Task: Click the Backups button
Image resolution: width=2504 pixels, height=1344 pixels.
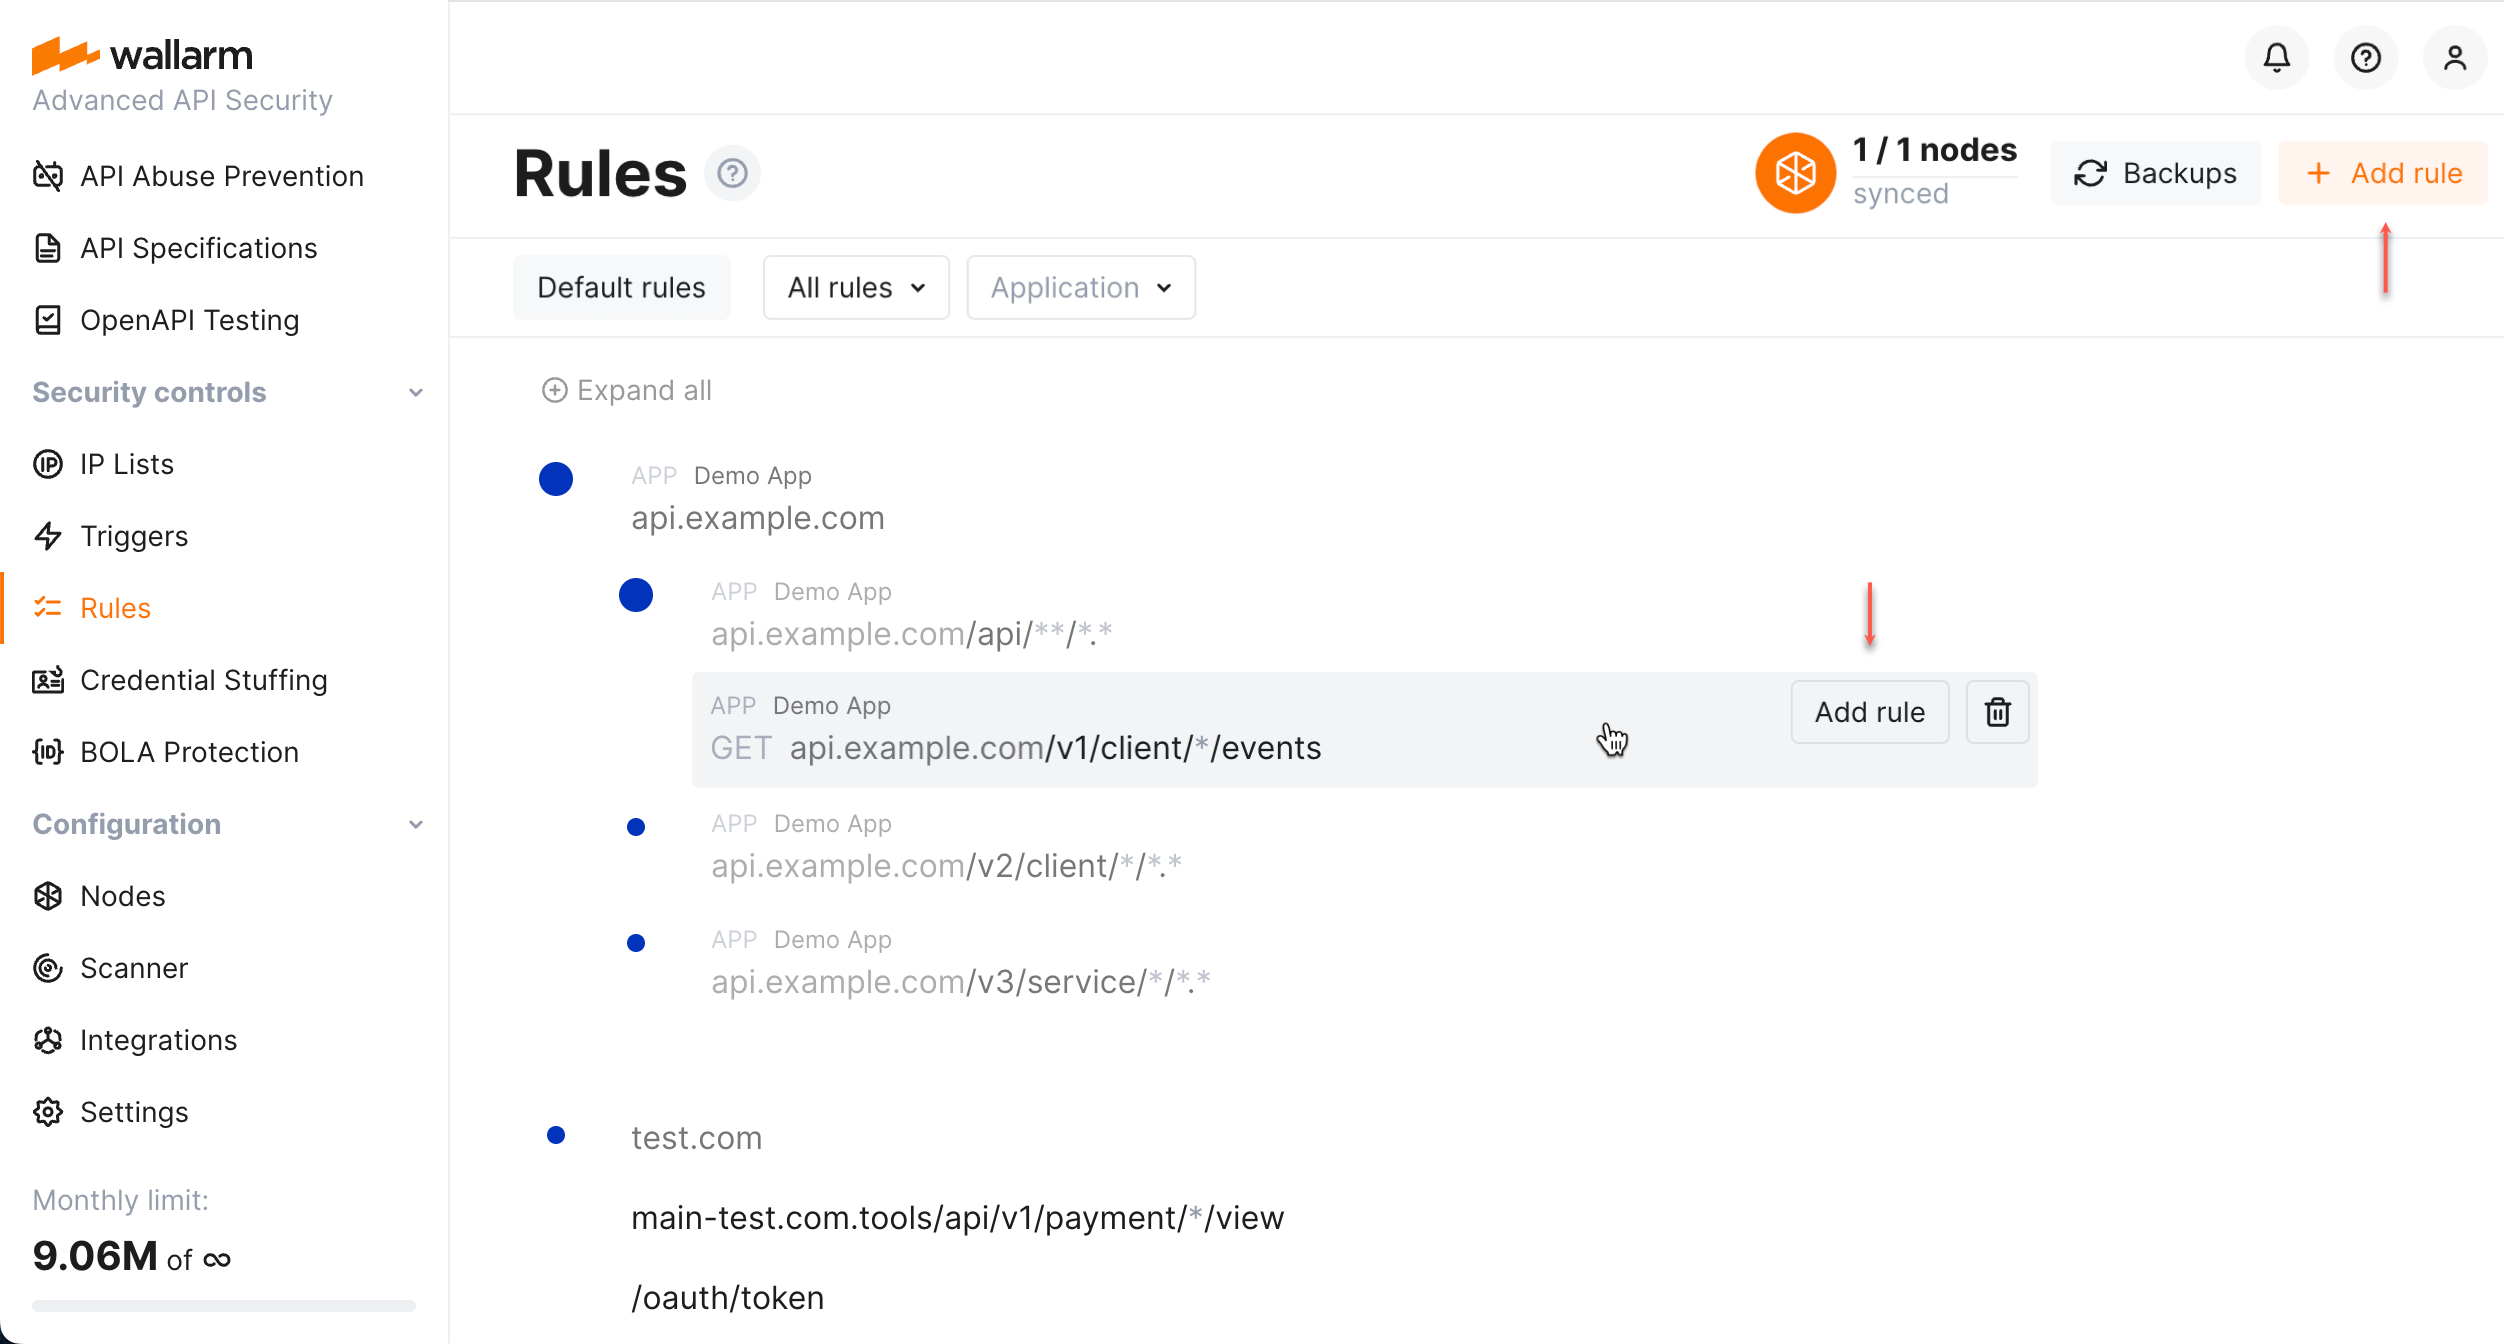Action: (2155, 173)
